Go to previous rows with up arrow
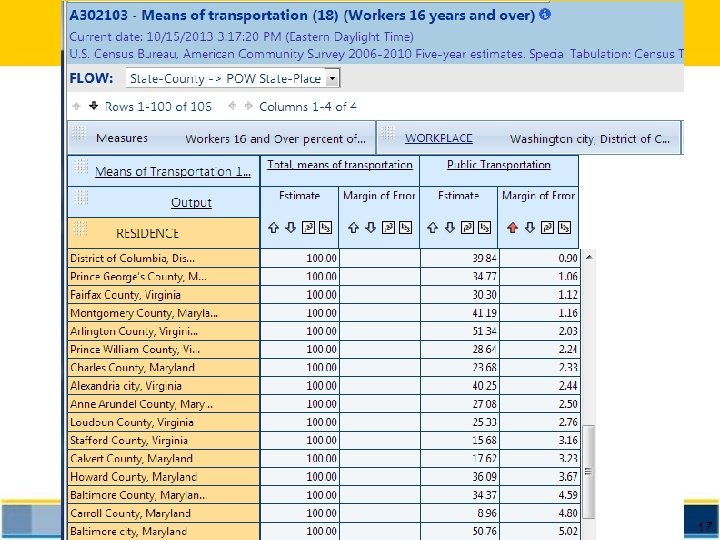720x540 pixels. [x=77, y=106]
